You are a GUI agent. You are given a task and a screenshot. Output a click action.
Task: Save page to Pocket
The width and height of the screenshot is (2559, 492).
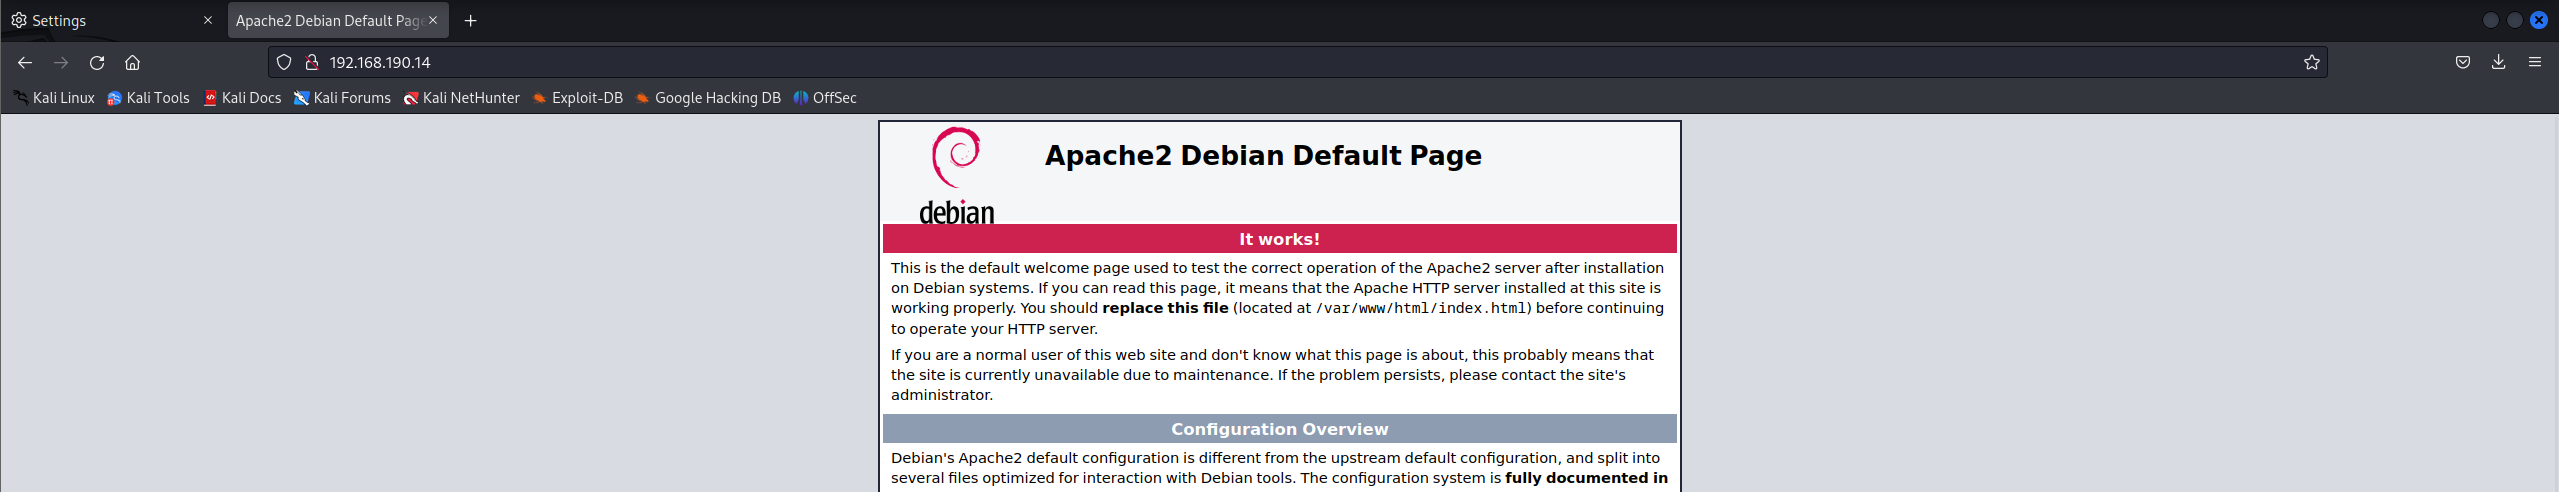(2462, 62)
